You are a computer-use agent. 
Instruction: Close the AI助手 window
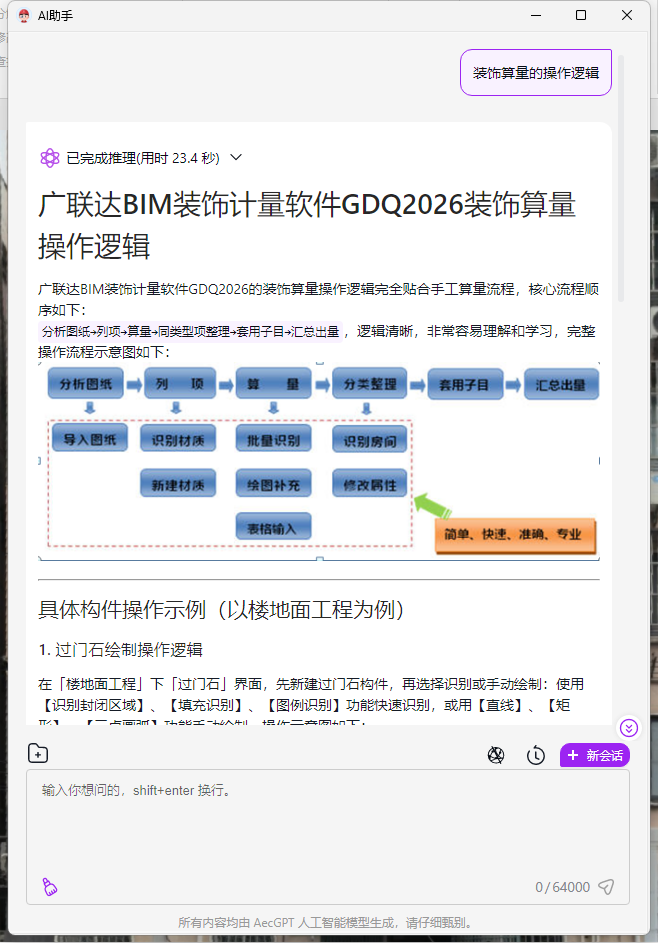tap(627, 16)
